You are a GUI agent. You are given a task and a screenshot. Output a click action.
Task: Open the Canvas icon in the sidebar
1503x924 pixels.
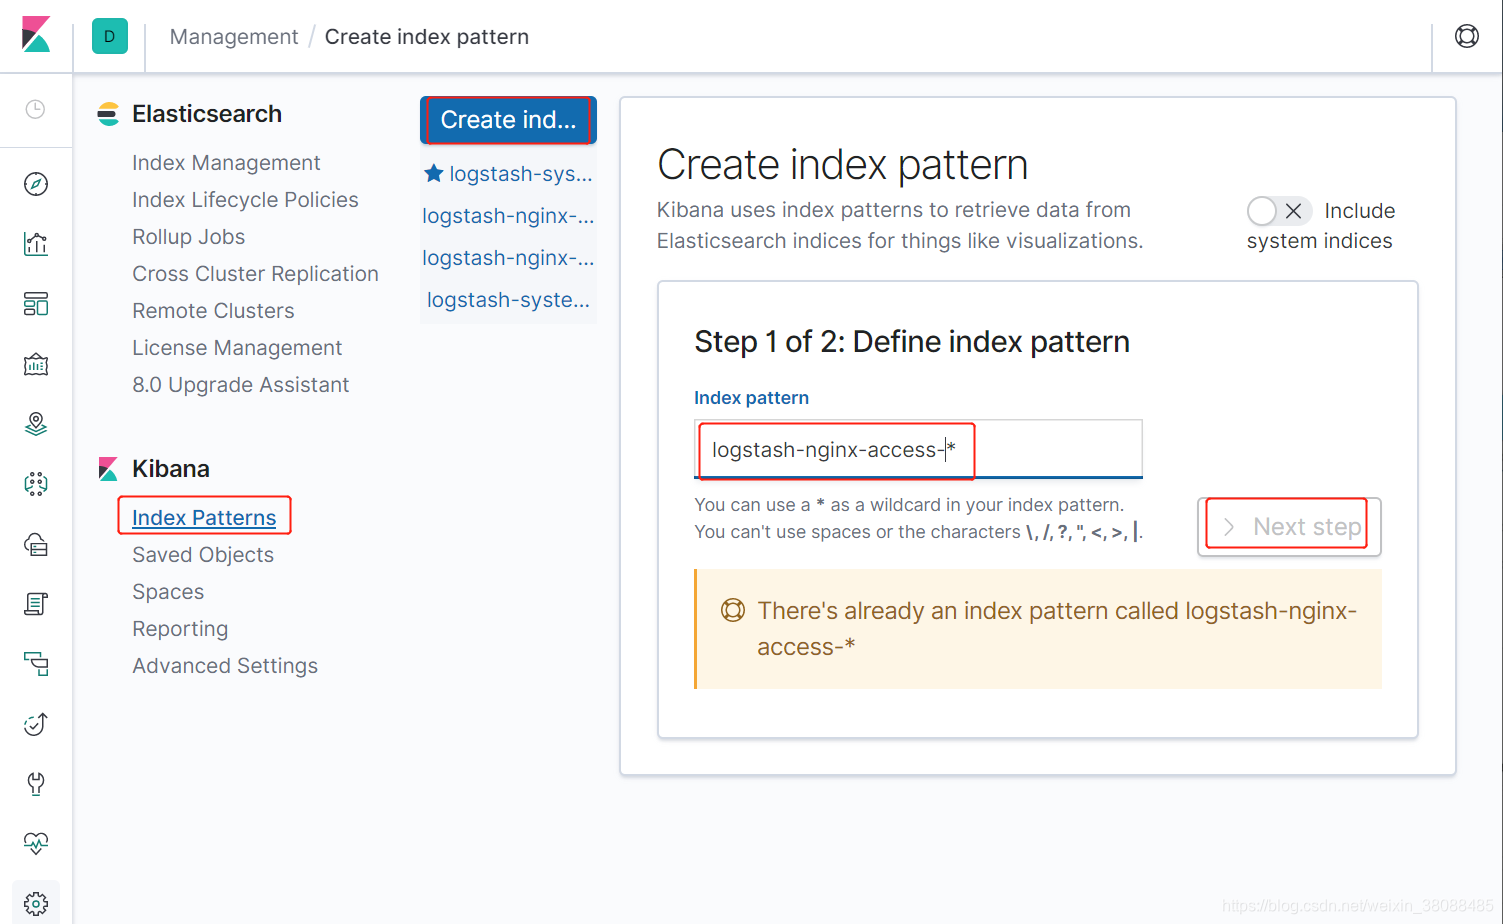(x=36, y=364)
